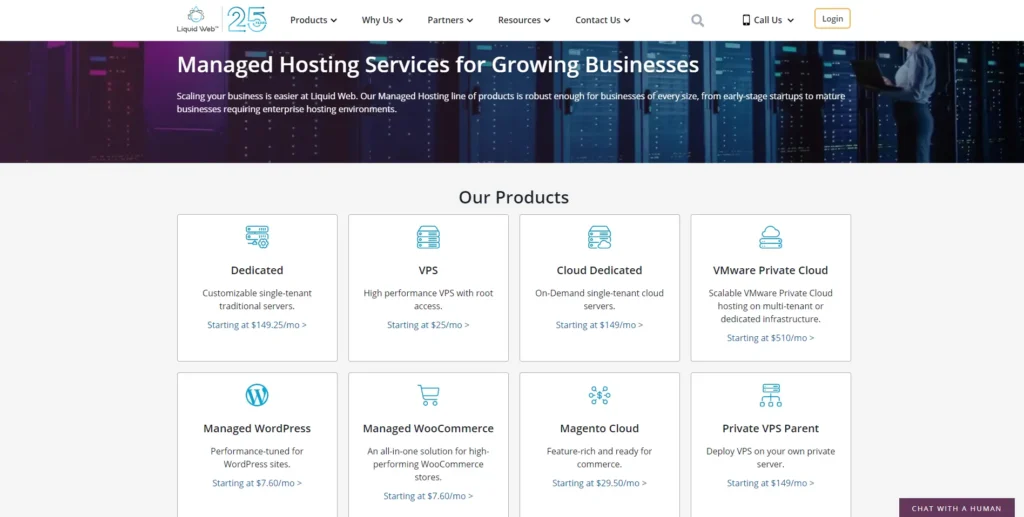1024x517 pixels.
Task: Click 'Scalable VMware Private Cloud hosting' description
Action: point(771,306)
